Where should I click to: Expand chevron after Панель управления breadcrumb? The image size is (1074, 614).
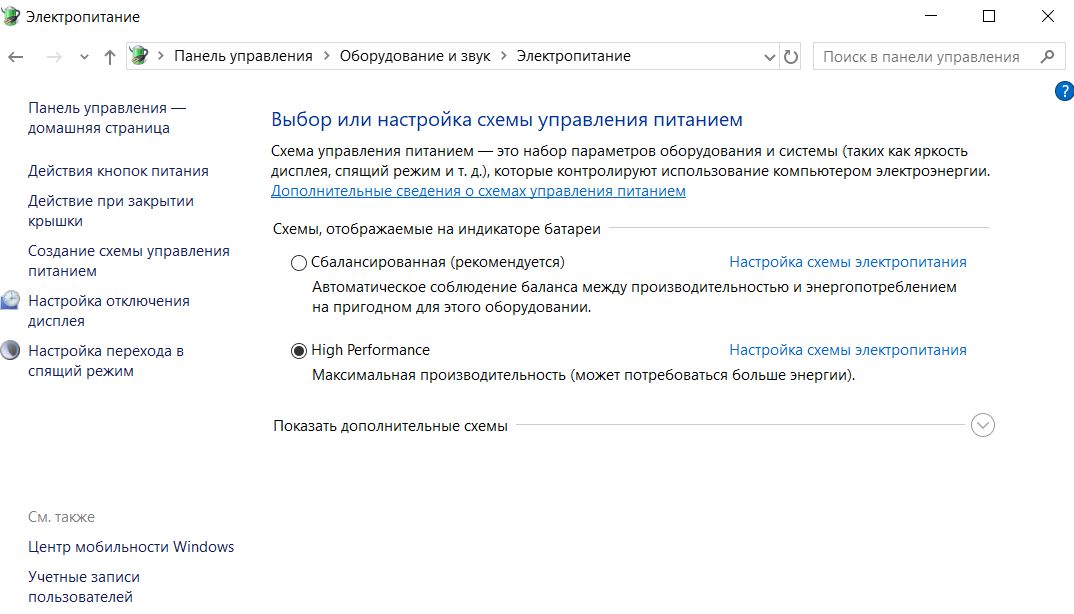point(326,56)
